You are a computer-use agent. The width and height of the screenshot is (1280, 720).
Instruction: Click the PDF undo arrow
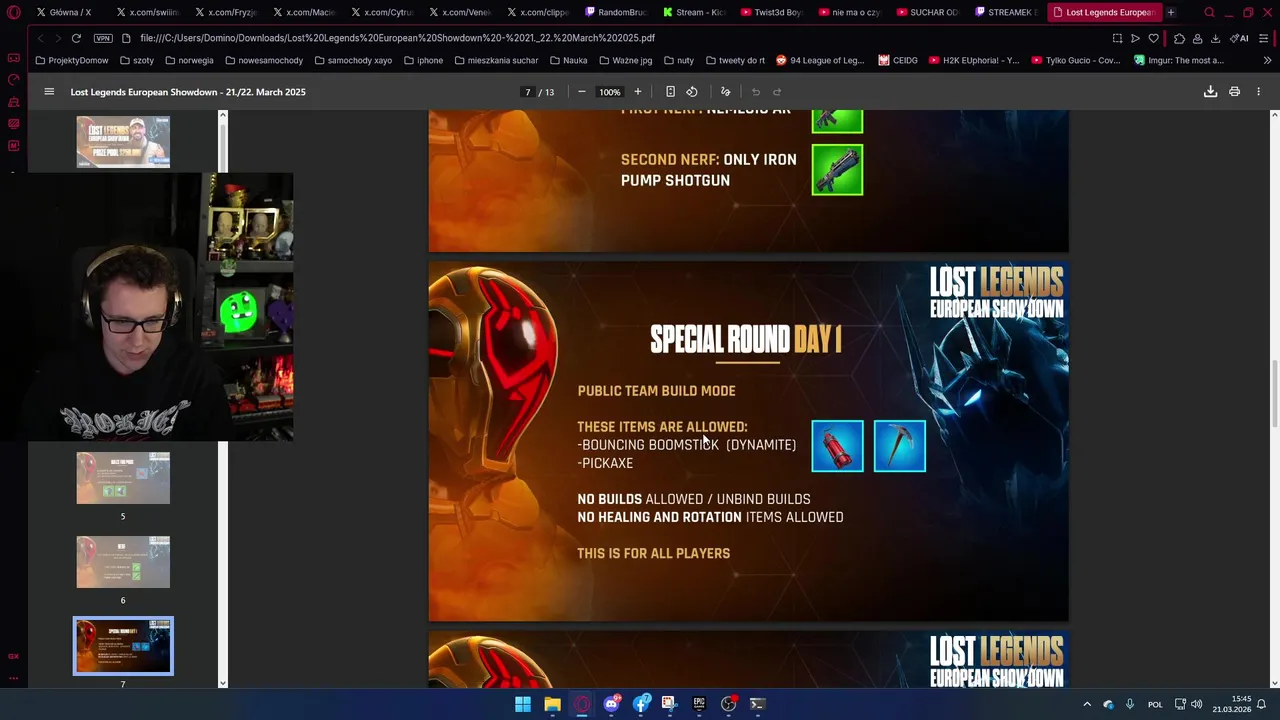click(756, 92)
